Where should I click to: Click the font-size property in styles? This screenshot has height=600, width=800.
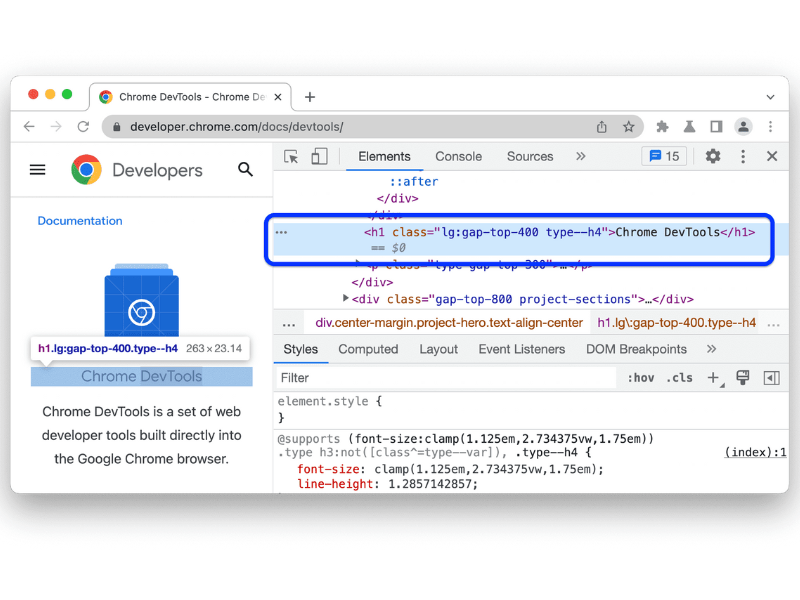coord(330,469)
